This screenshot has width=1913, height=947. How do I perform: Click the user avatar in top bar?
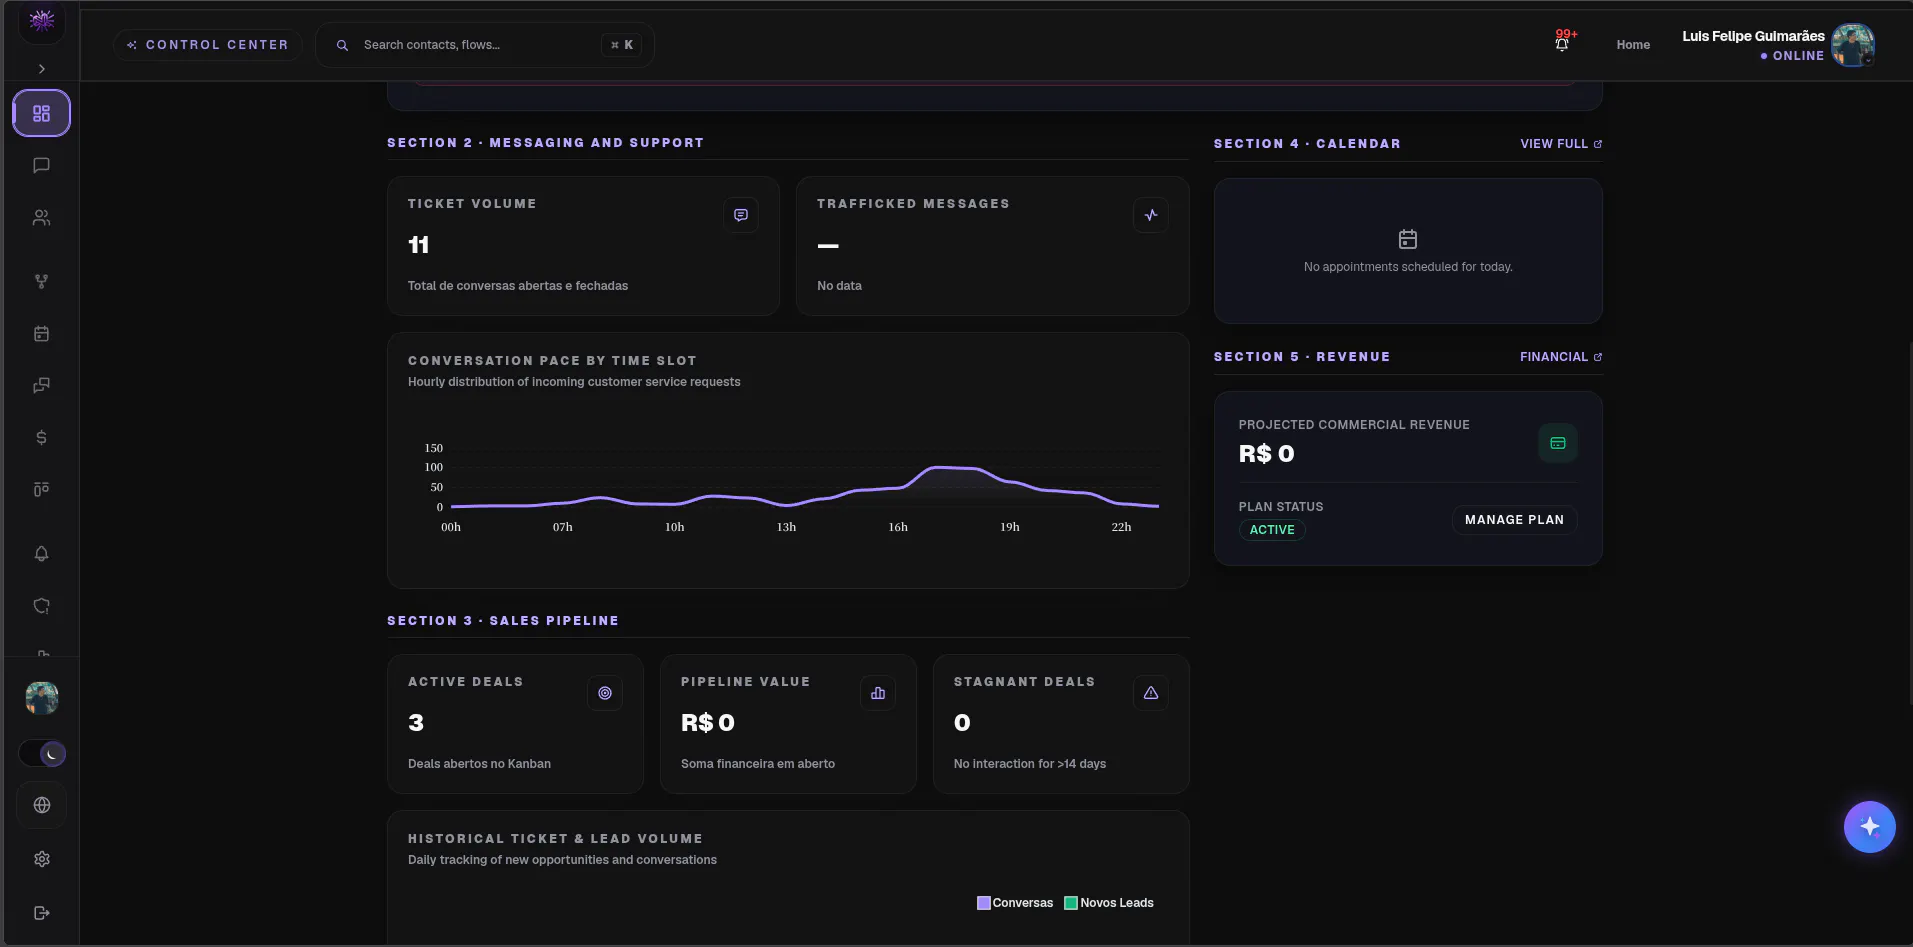[1853, 45]
